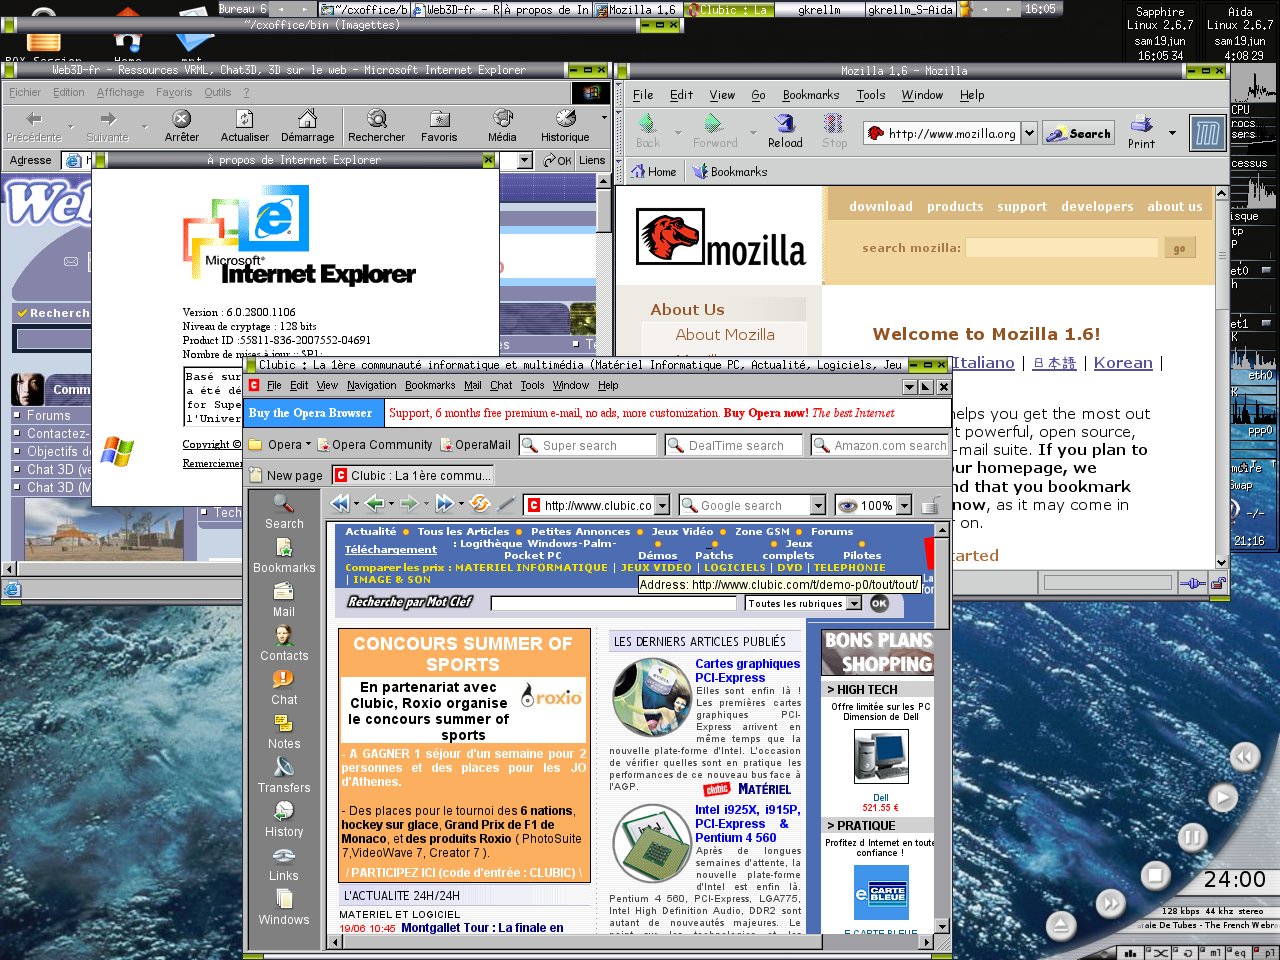Open the Opera Search panel

(x=284, y=512)
